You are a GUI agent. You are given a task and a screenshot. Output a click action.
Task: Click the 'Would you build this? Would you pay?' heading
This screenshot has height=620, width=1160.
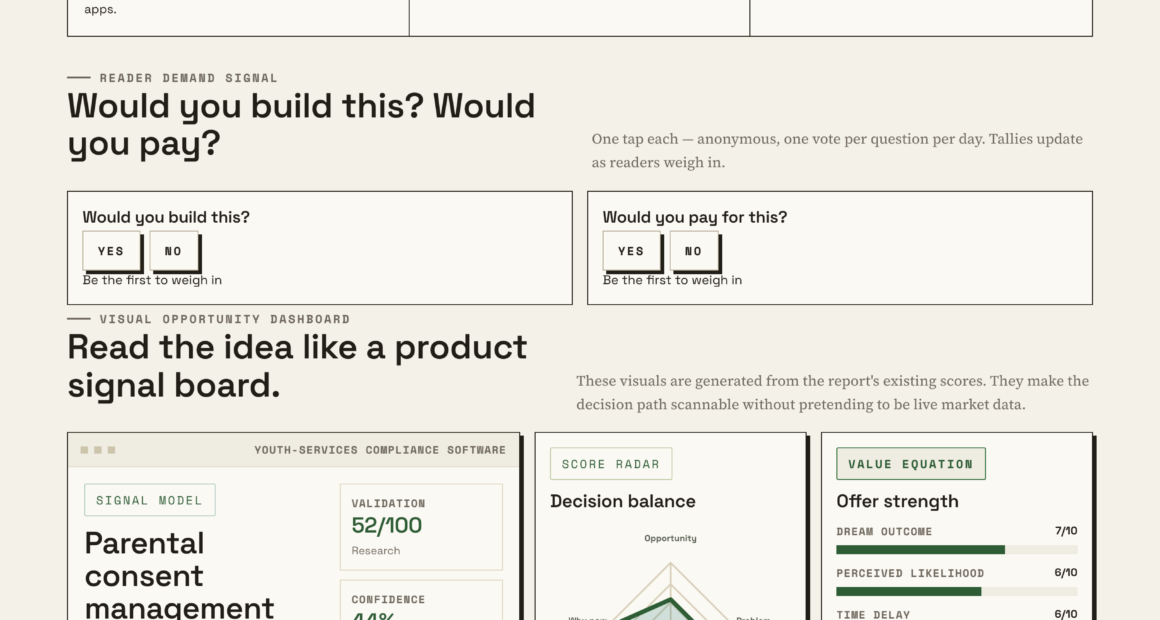coord(301,124)
